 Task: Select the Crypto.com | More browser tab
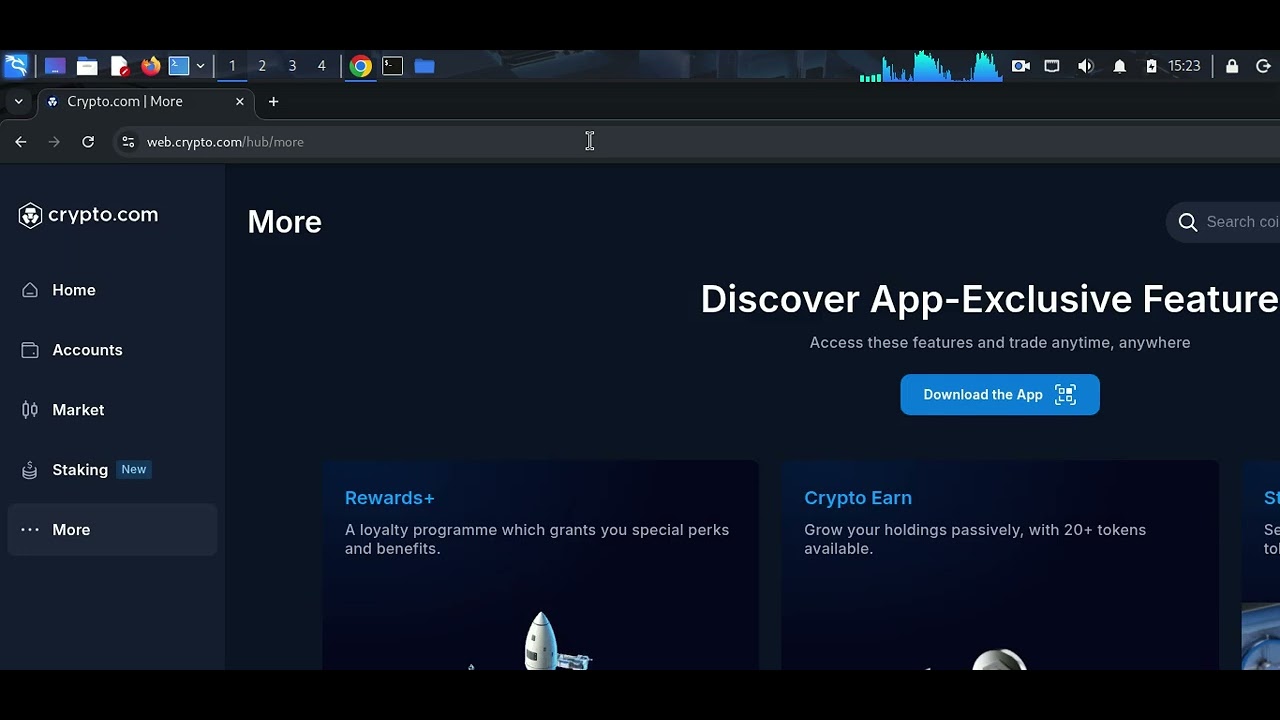point(146,102)
